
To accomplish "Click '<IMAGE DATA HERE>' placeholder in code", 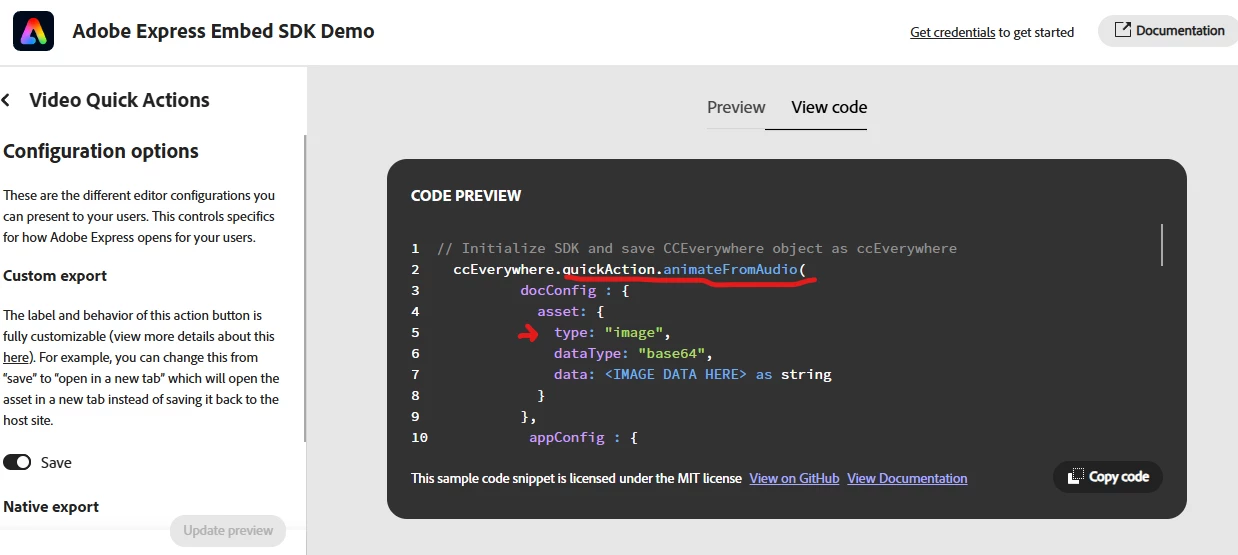I will (x=676, y=374).
